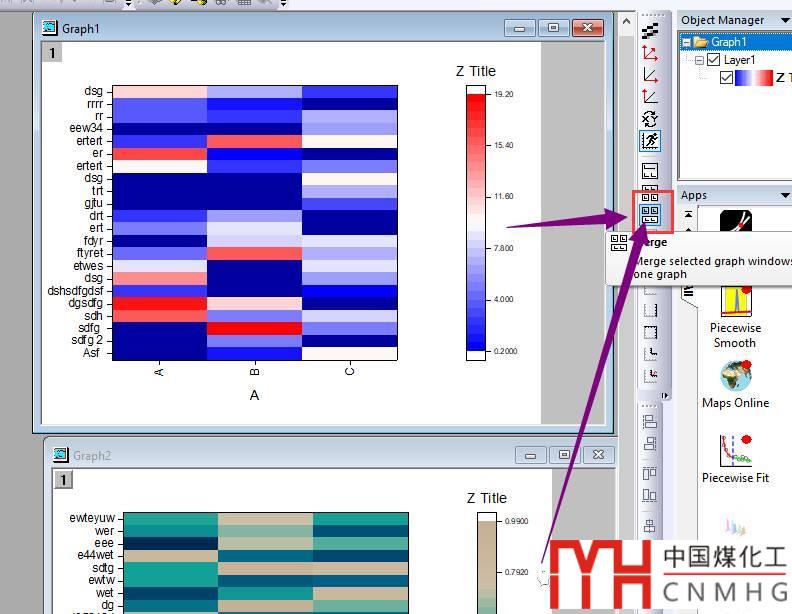Uncheck the Layer1 checkbox in Object Manager

pos(713,60)
